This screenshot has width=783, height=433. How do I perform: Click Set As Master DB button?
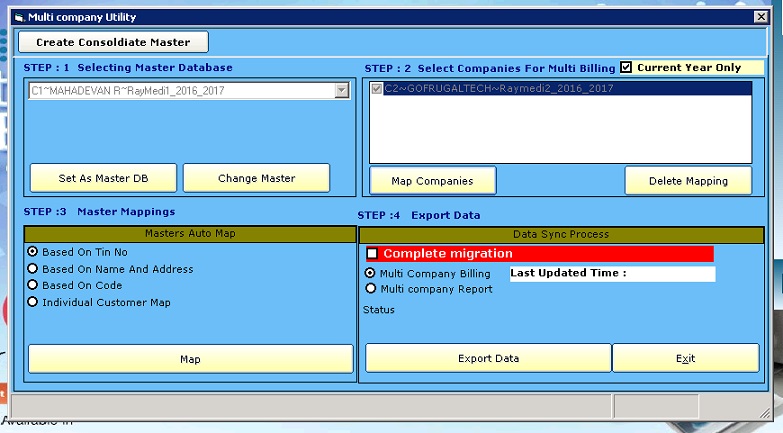coord(103,178)
